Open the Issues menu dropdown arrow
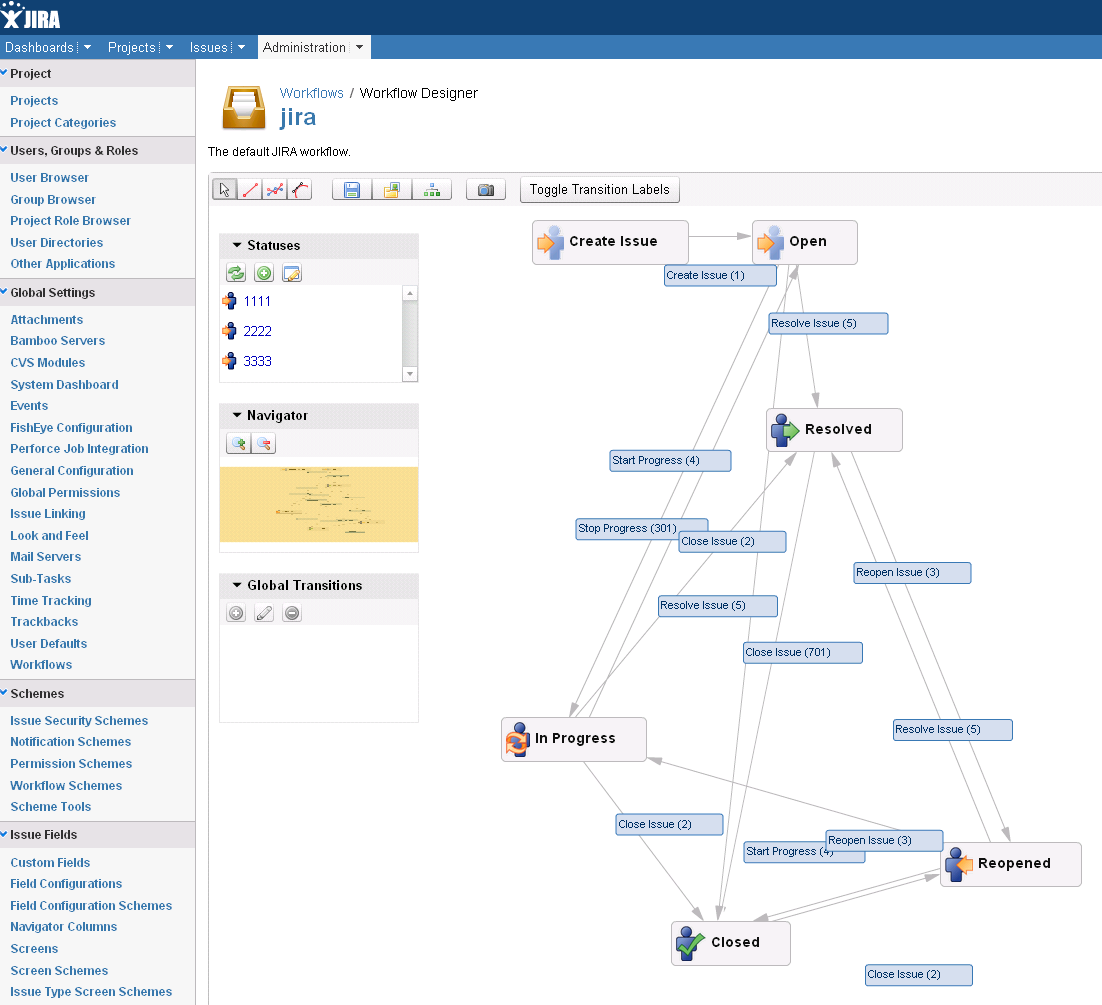The width and height of the screenshot is (1102, 1005). pos(242,47)
